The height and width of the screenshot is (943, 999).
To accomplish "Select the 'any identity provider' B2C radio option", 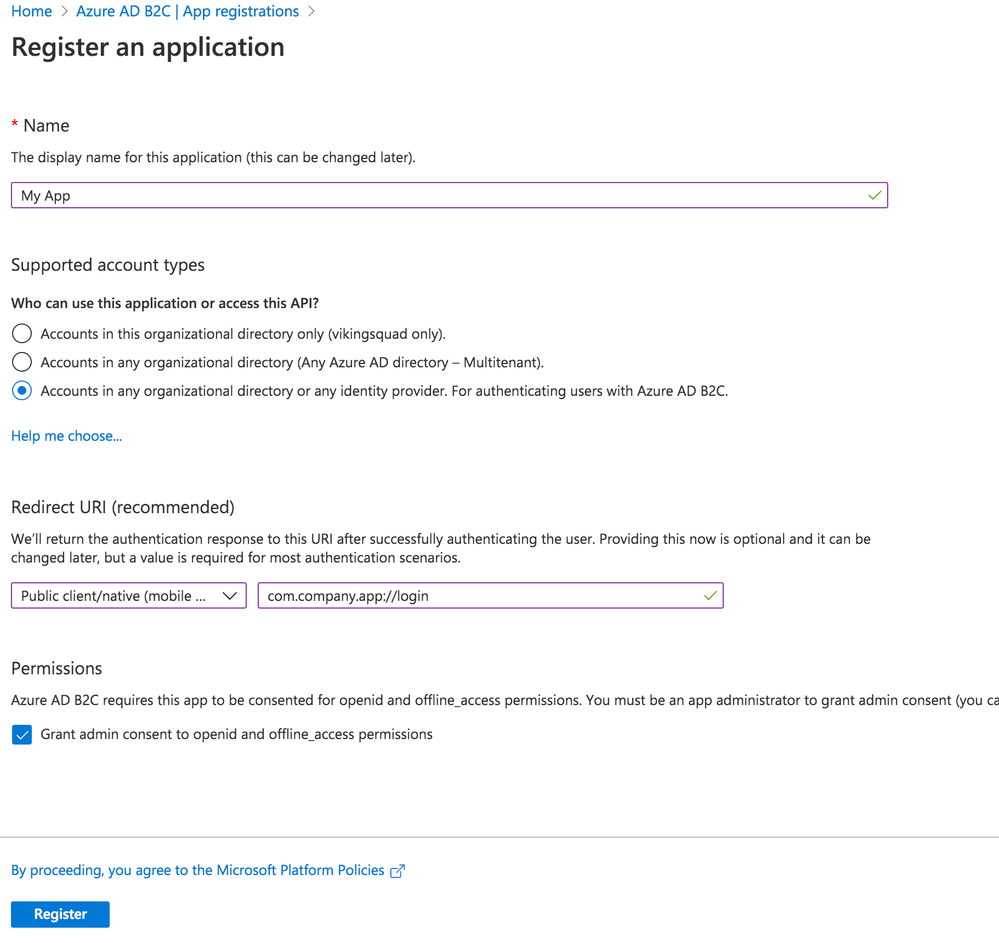I will coord(22,391).
